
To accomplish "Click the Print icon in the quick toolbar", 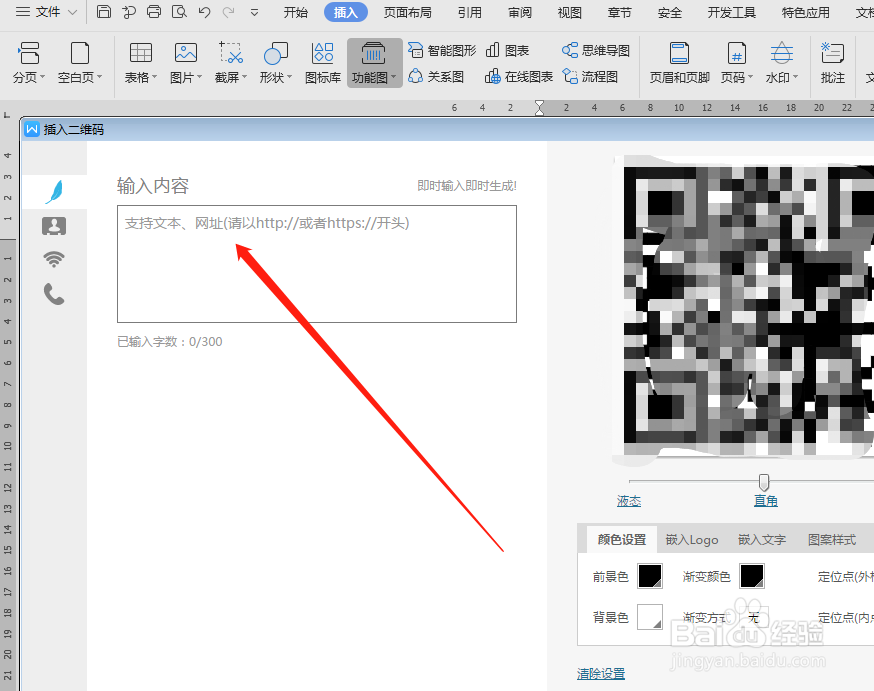I will (x=154, y=12).
